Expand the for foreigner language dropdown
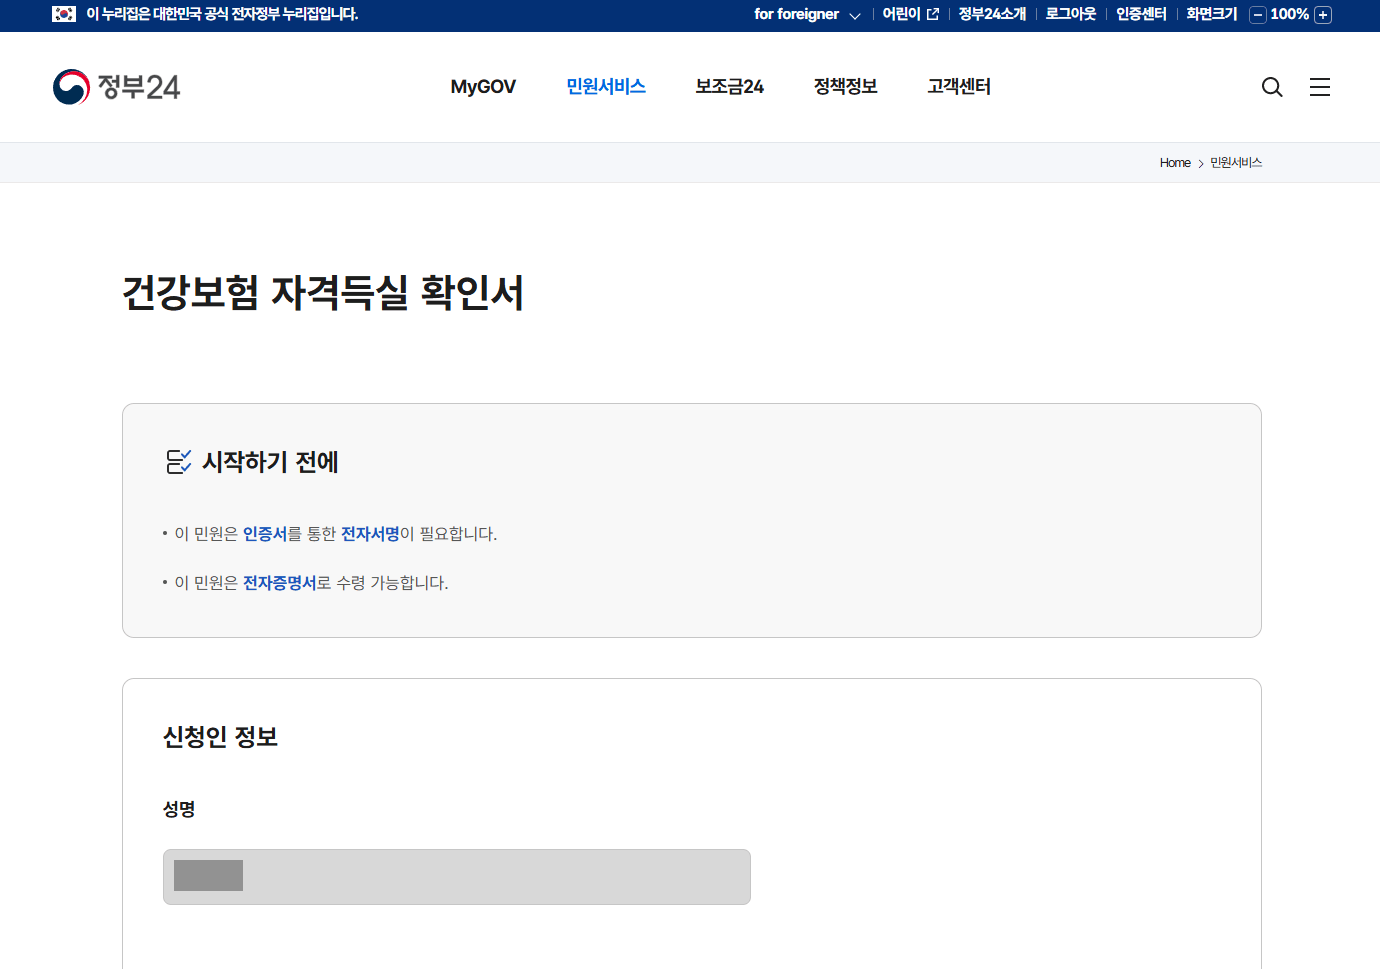The height and width of the screenshot is (969, 1380). 855,16
